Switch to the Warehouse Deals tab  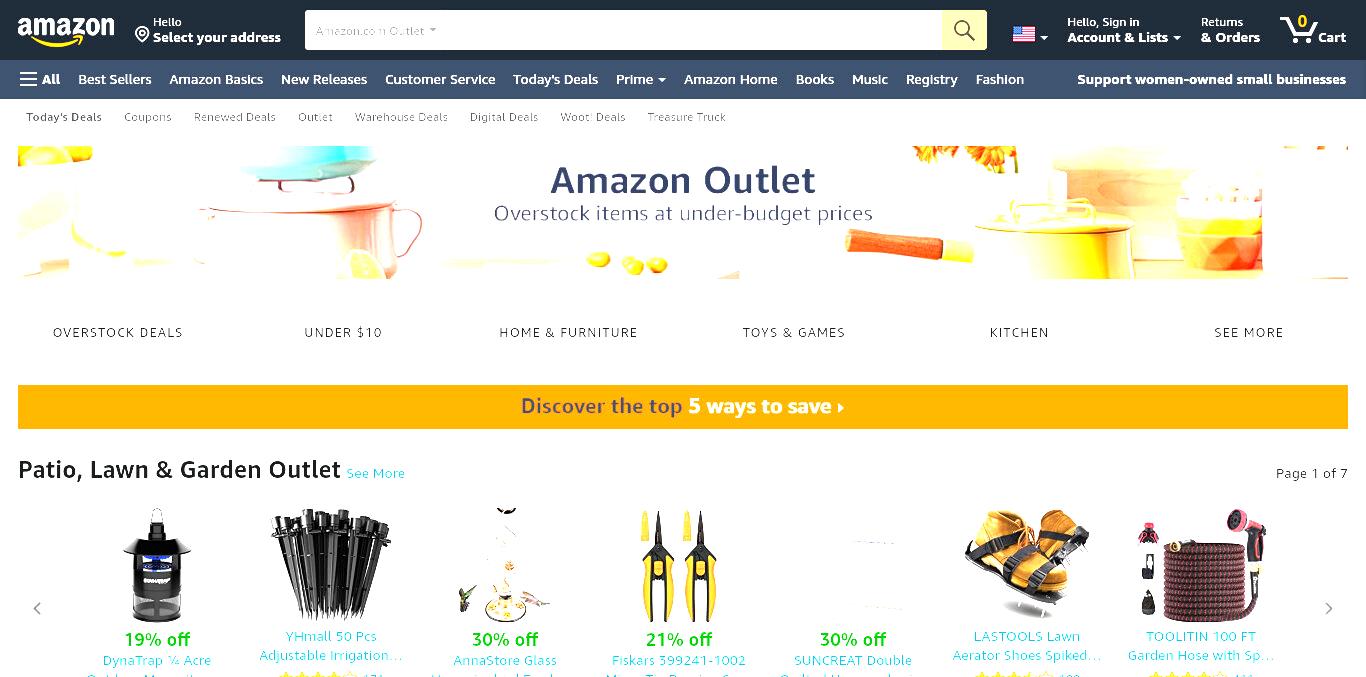[401, 117]
